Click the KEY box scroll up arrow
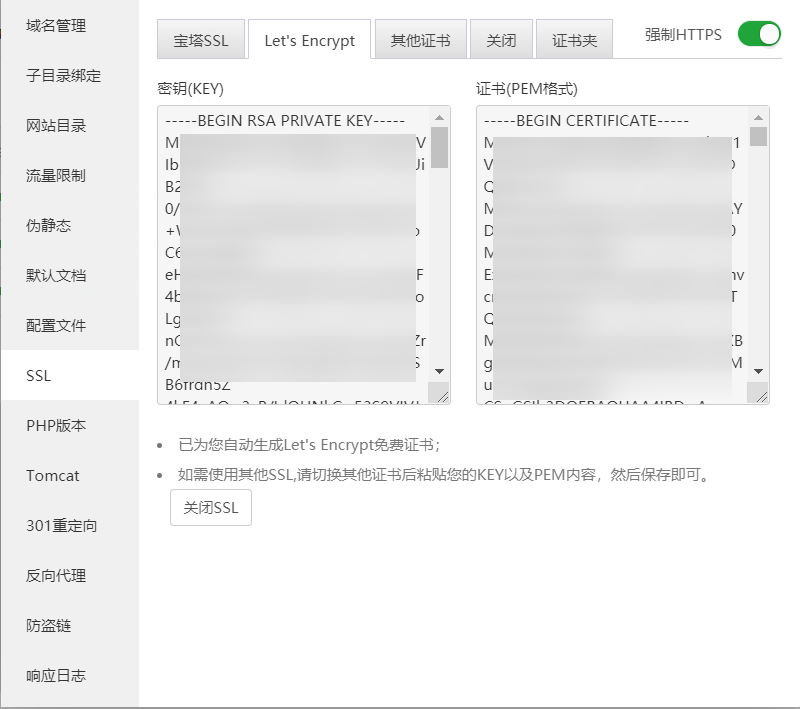Screen dimensions: 800x709 pos(439,118)
